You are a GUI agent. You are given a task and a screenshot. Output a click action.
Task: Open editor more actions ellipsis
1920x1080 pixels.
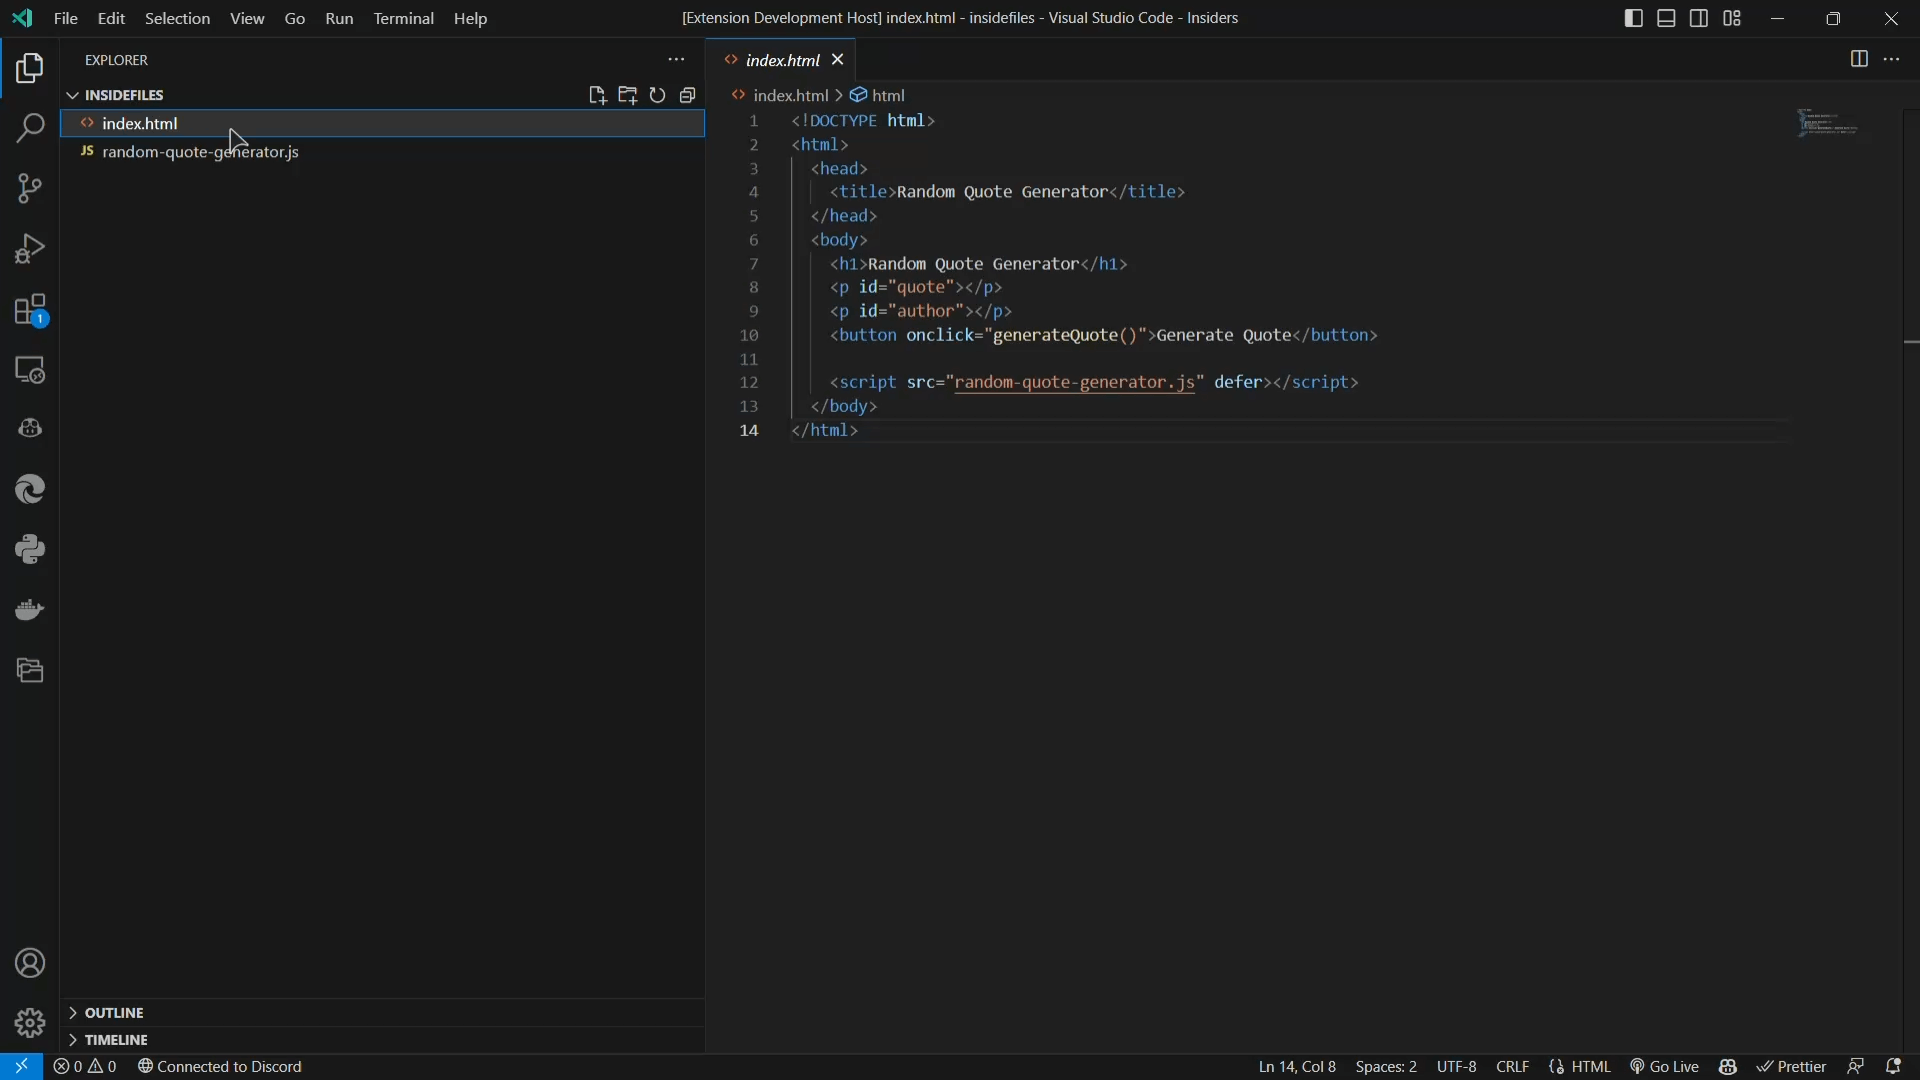click(1893, 60)
